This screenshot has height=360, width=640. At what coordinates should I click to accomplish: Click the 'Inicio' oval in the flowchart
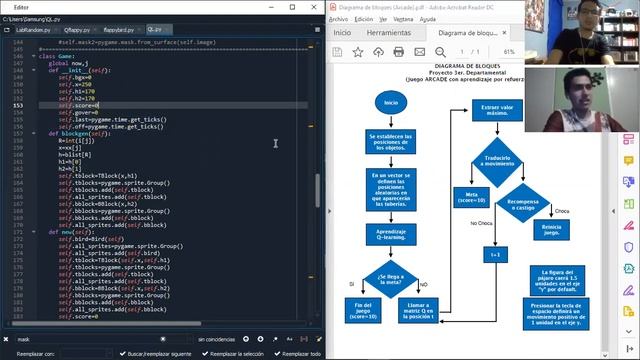(391, 102)
